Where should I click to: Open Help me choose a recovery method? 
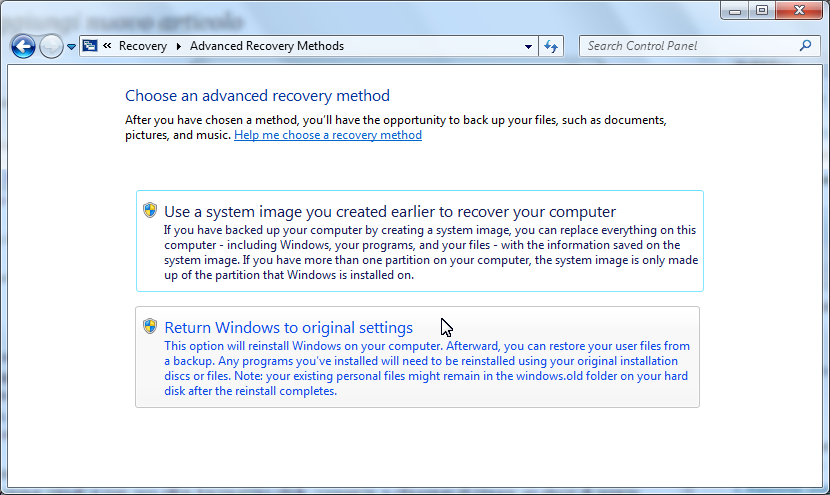[328, 135]
